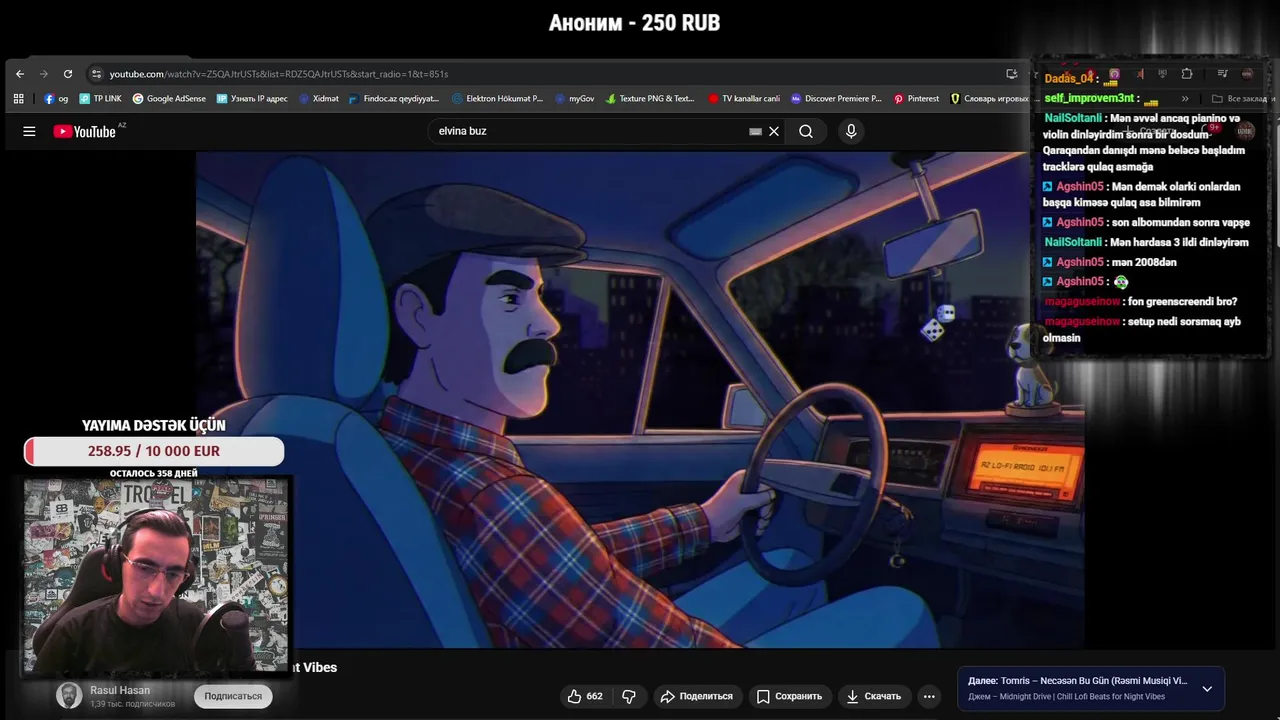Download the video with 'Скачать'
This screenshot has width=1280, height=720.
coord(873,696)
